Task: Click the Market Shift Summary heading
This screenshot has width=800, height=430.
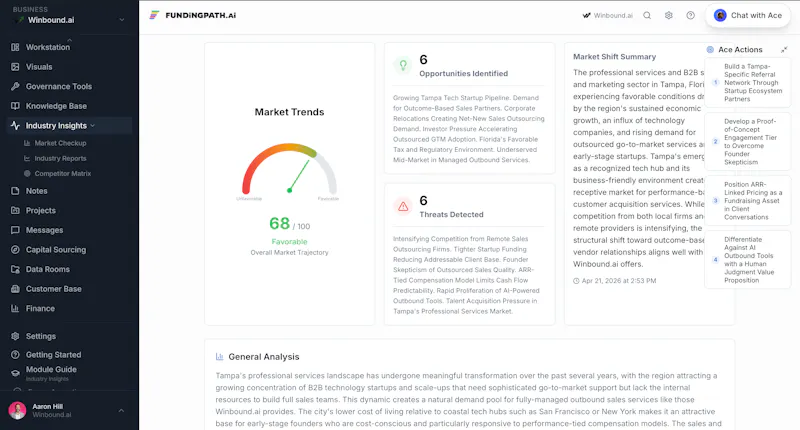Action: (x=614, y=57)
